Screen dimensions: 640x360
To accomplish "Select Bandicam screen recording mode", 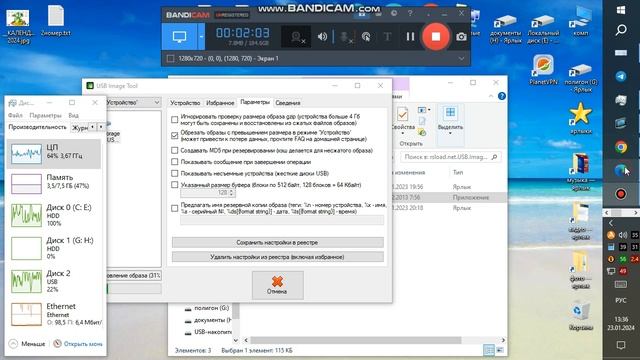I will point(180,37).
